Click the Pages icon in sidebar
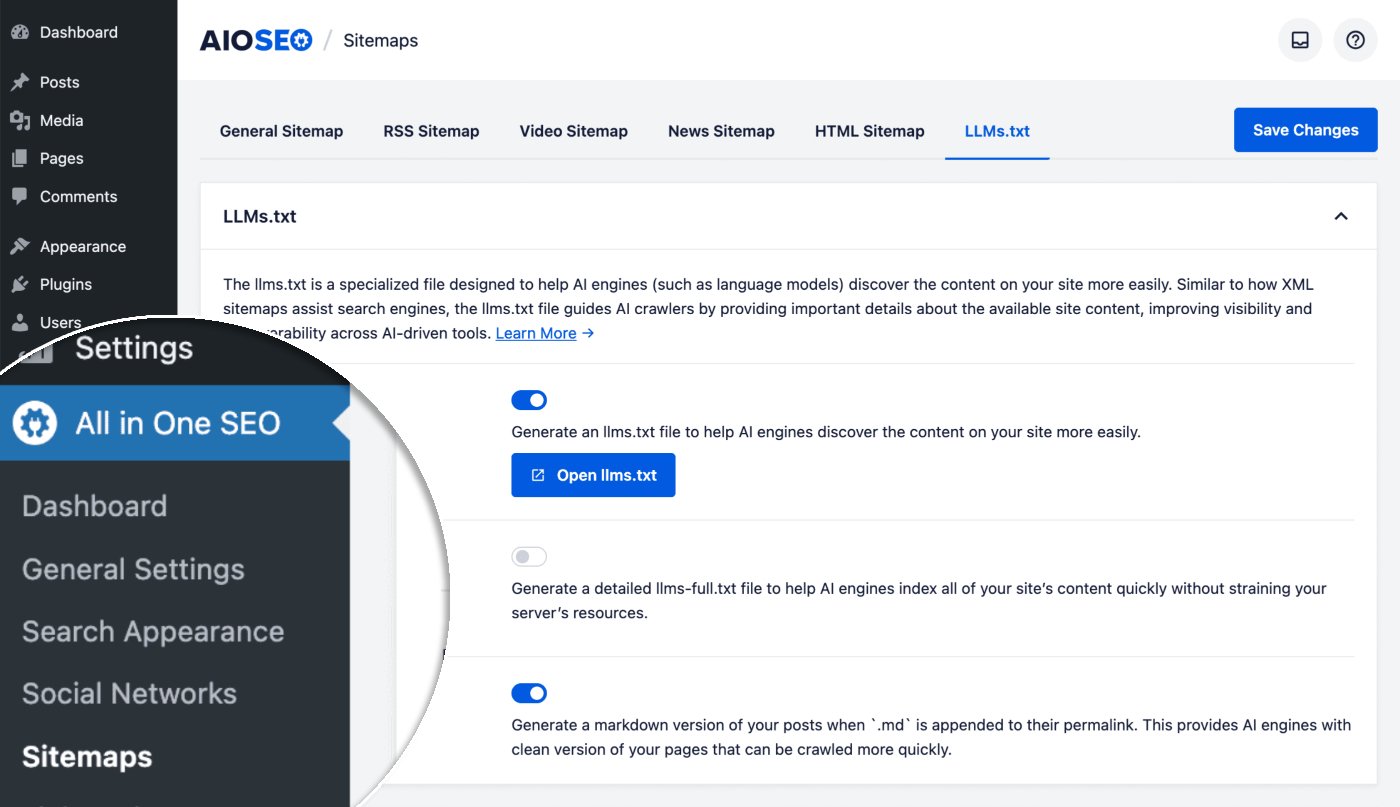Screen dimensions: 1400x807 [x=19, y=158]
